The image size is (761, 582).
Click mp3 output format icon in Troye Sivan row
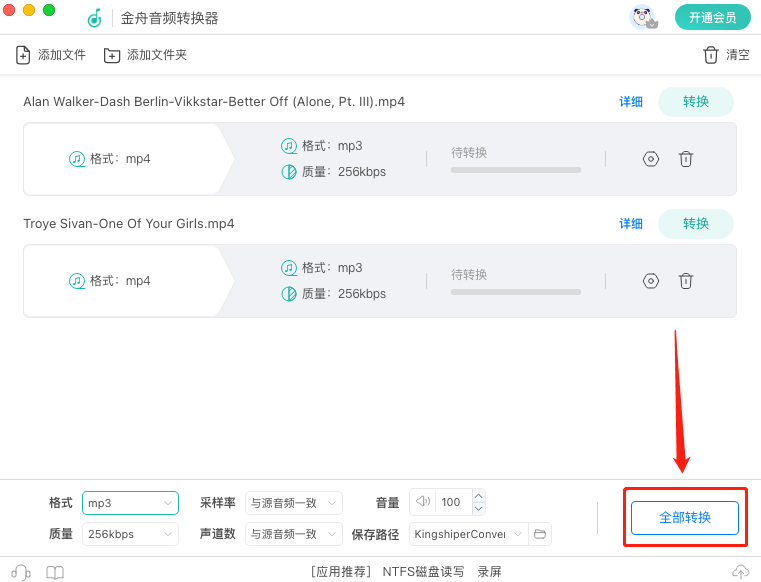[289, 267]
